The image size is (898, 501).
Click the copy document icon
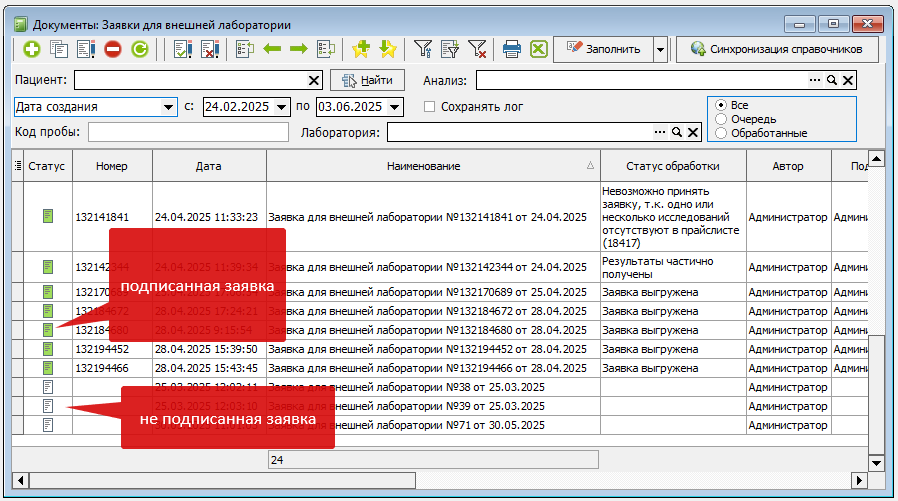(x=59, y=48)
